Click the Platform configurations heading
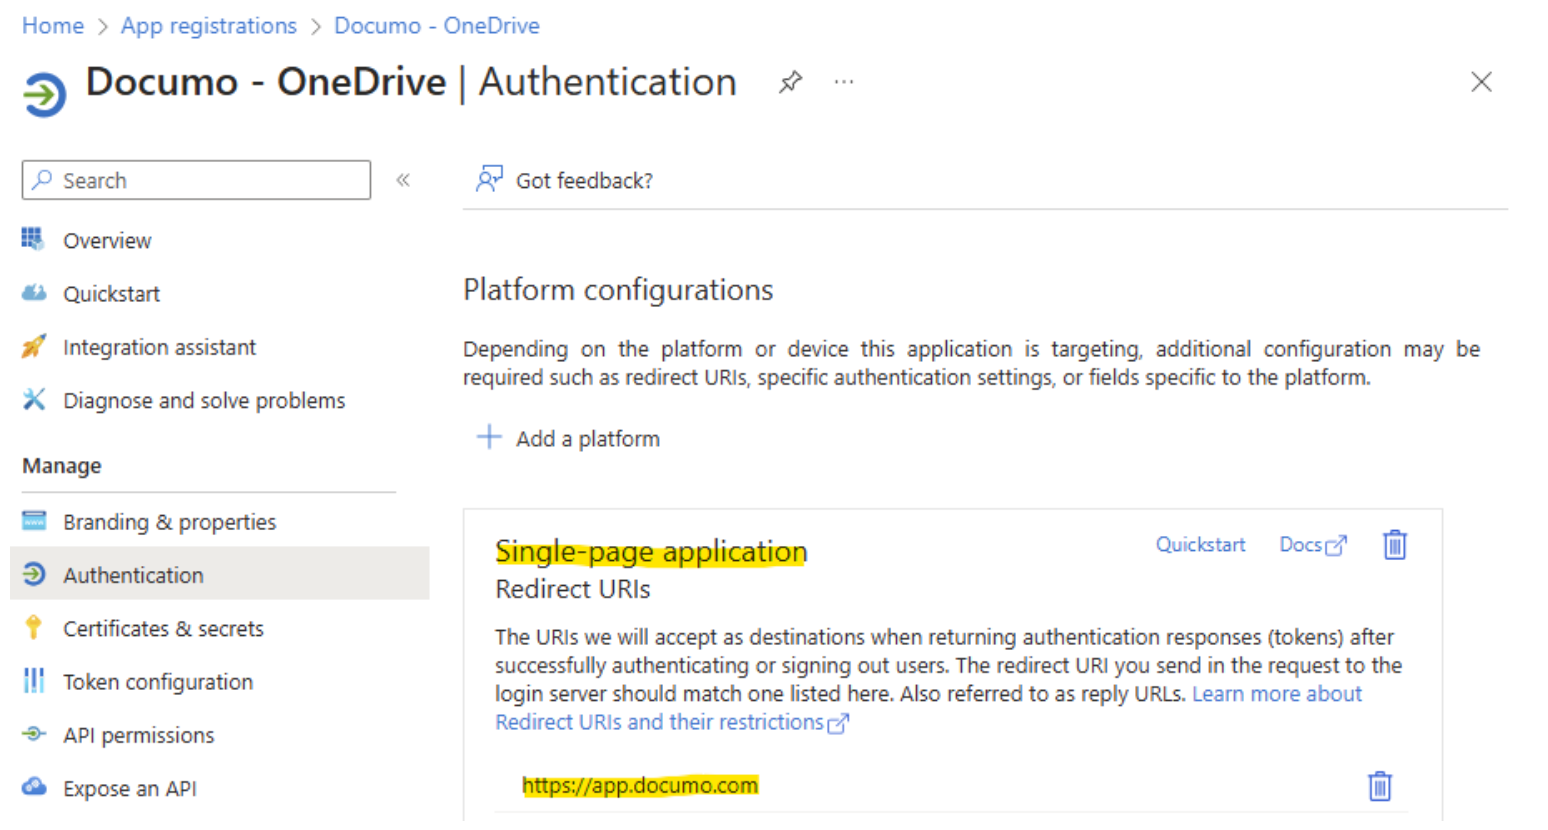Viewport: 1548px width, 830px height. (x=618, y=290)
